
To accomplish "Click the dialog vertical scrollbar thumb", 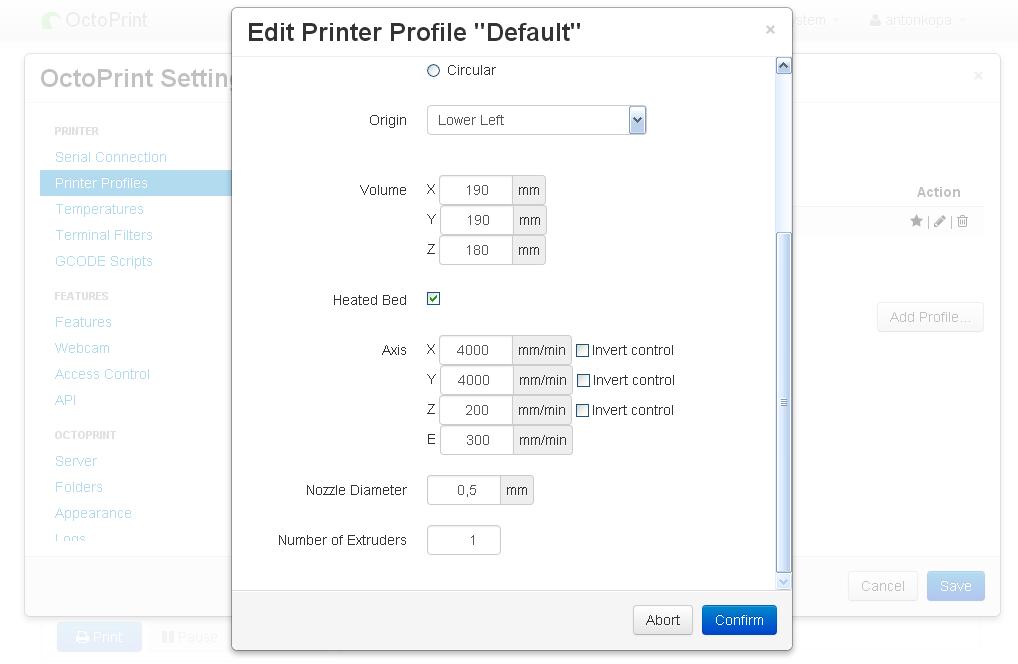I will click(784, 402).
